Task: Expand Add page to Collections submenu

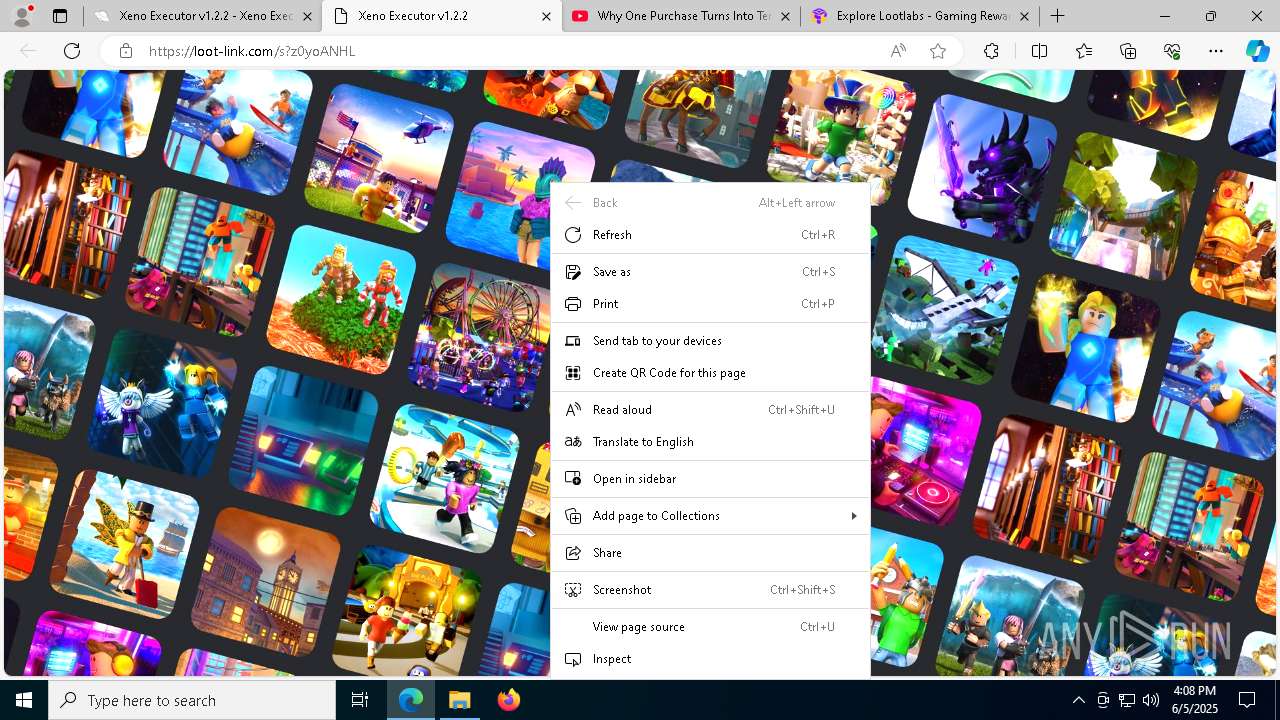Action: 710,516
